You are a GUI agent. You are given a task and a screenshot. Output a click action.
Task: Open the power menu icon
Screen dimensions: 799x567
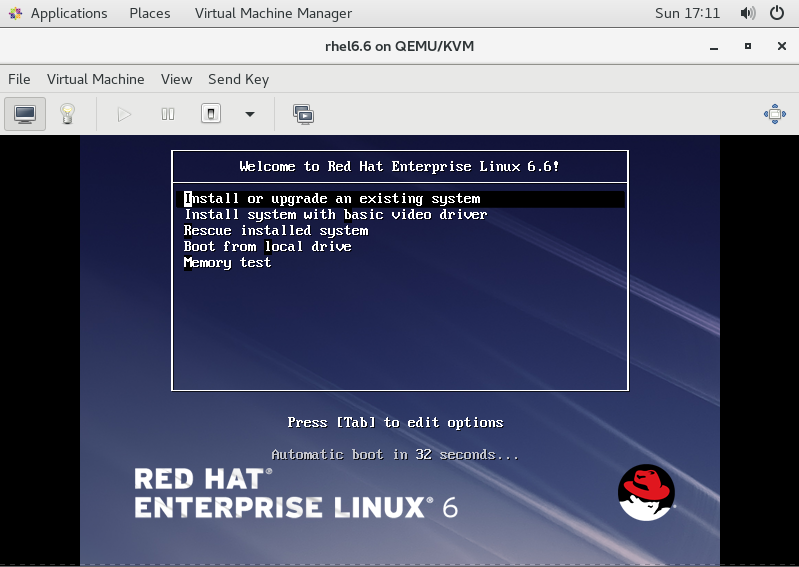click(x=777, y=13)
